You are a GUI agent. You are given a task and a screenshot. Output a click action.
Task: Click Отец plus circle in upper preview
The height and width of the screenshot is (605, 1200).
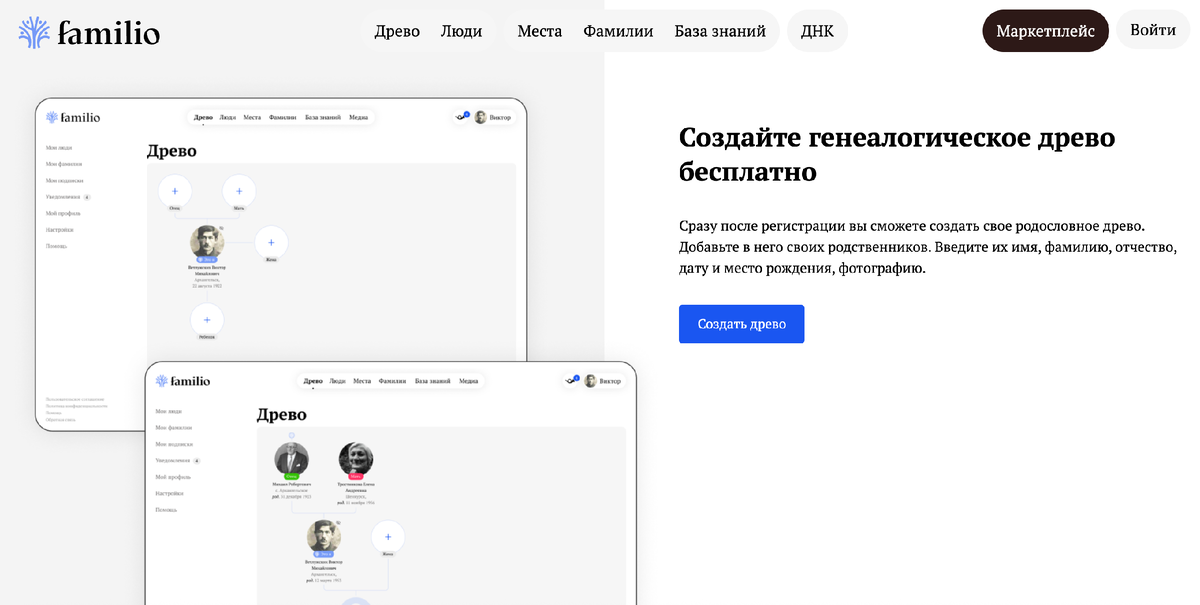175,191
